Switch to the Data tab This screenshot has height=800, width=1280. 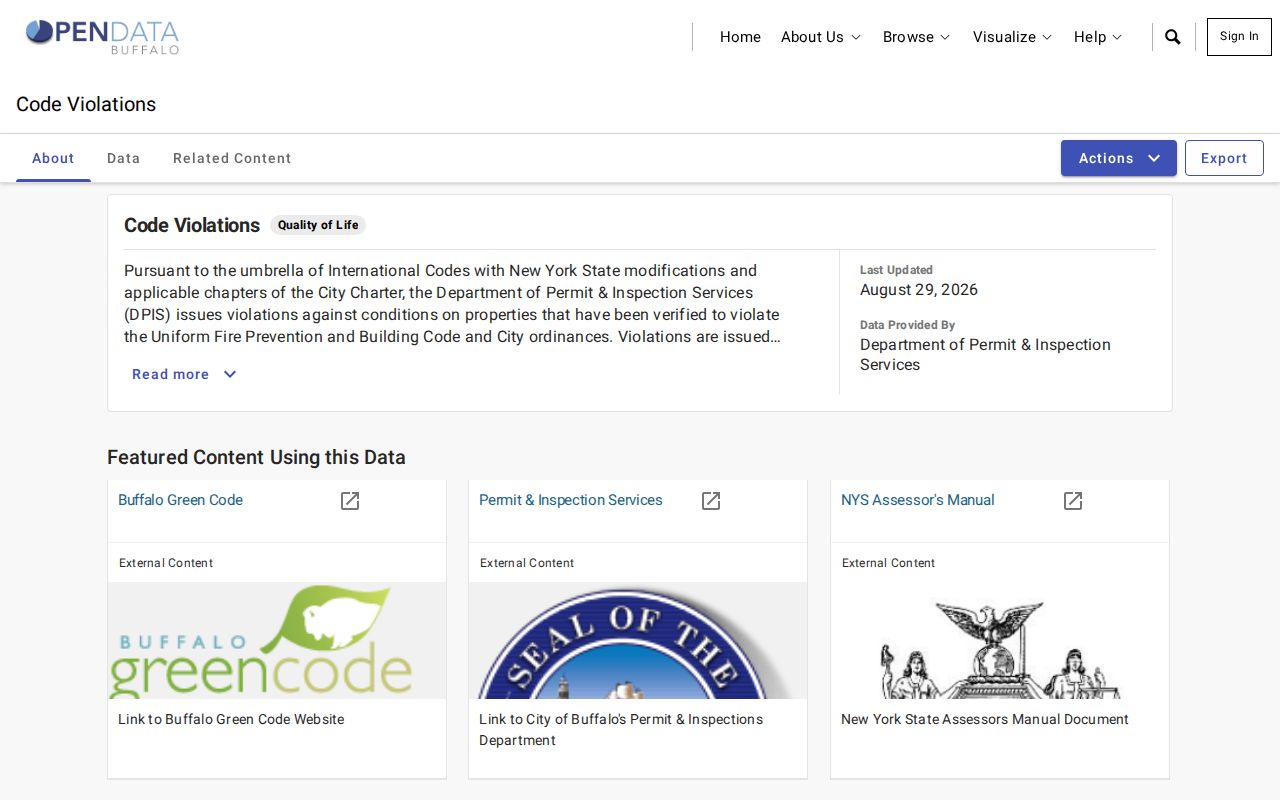[x=124, y=158]
